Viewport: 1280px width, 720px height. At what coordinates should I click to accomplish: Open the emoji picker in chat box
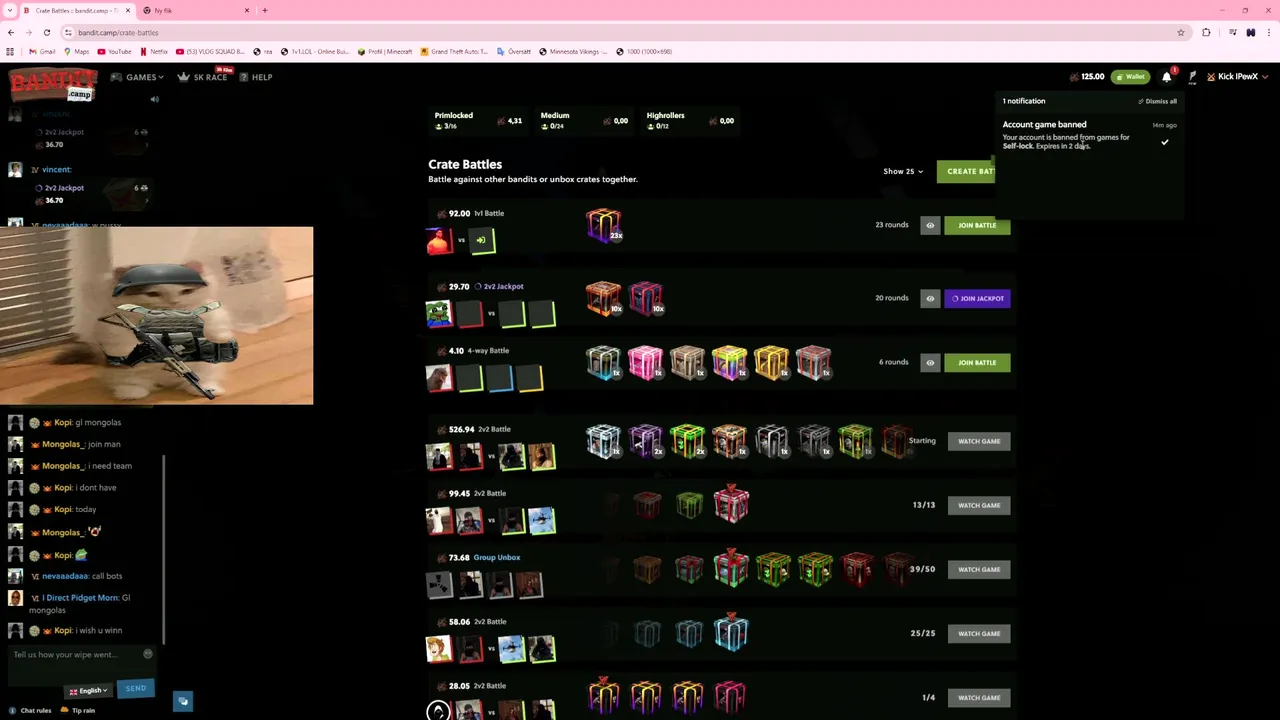147,654
